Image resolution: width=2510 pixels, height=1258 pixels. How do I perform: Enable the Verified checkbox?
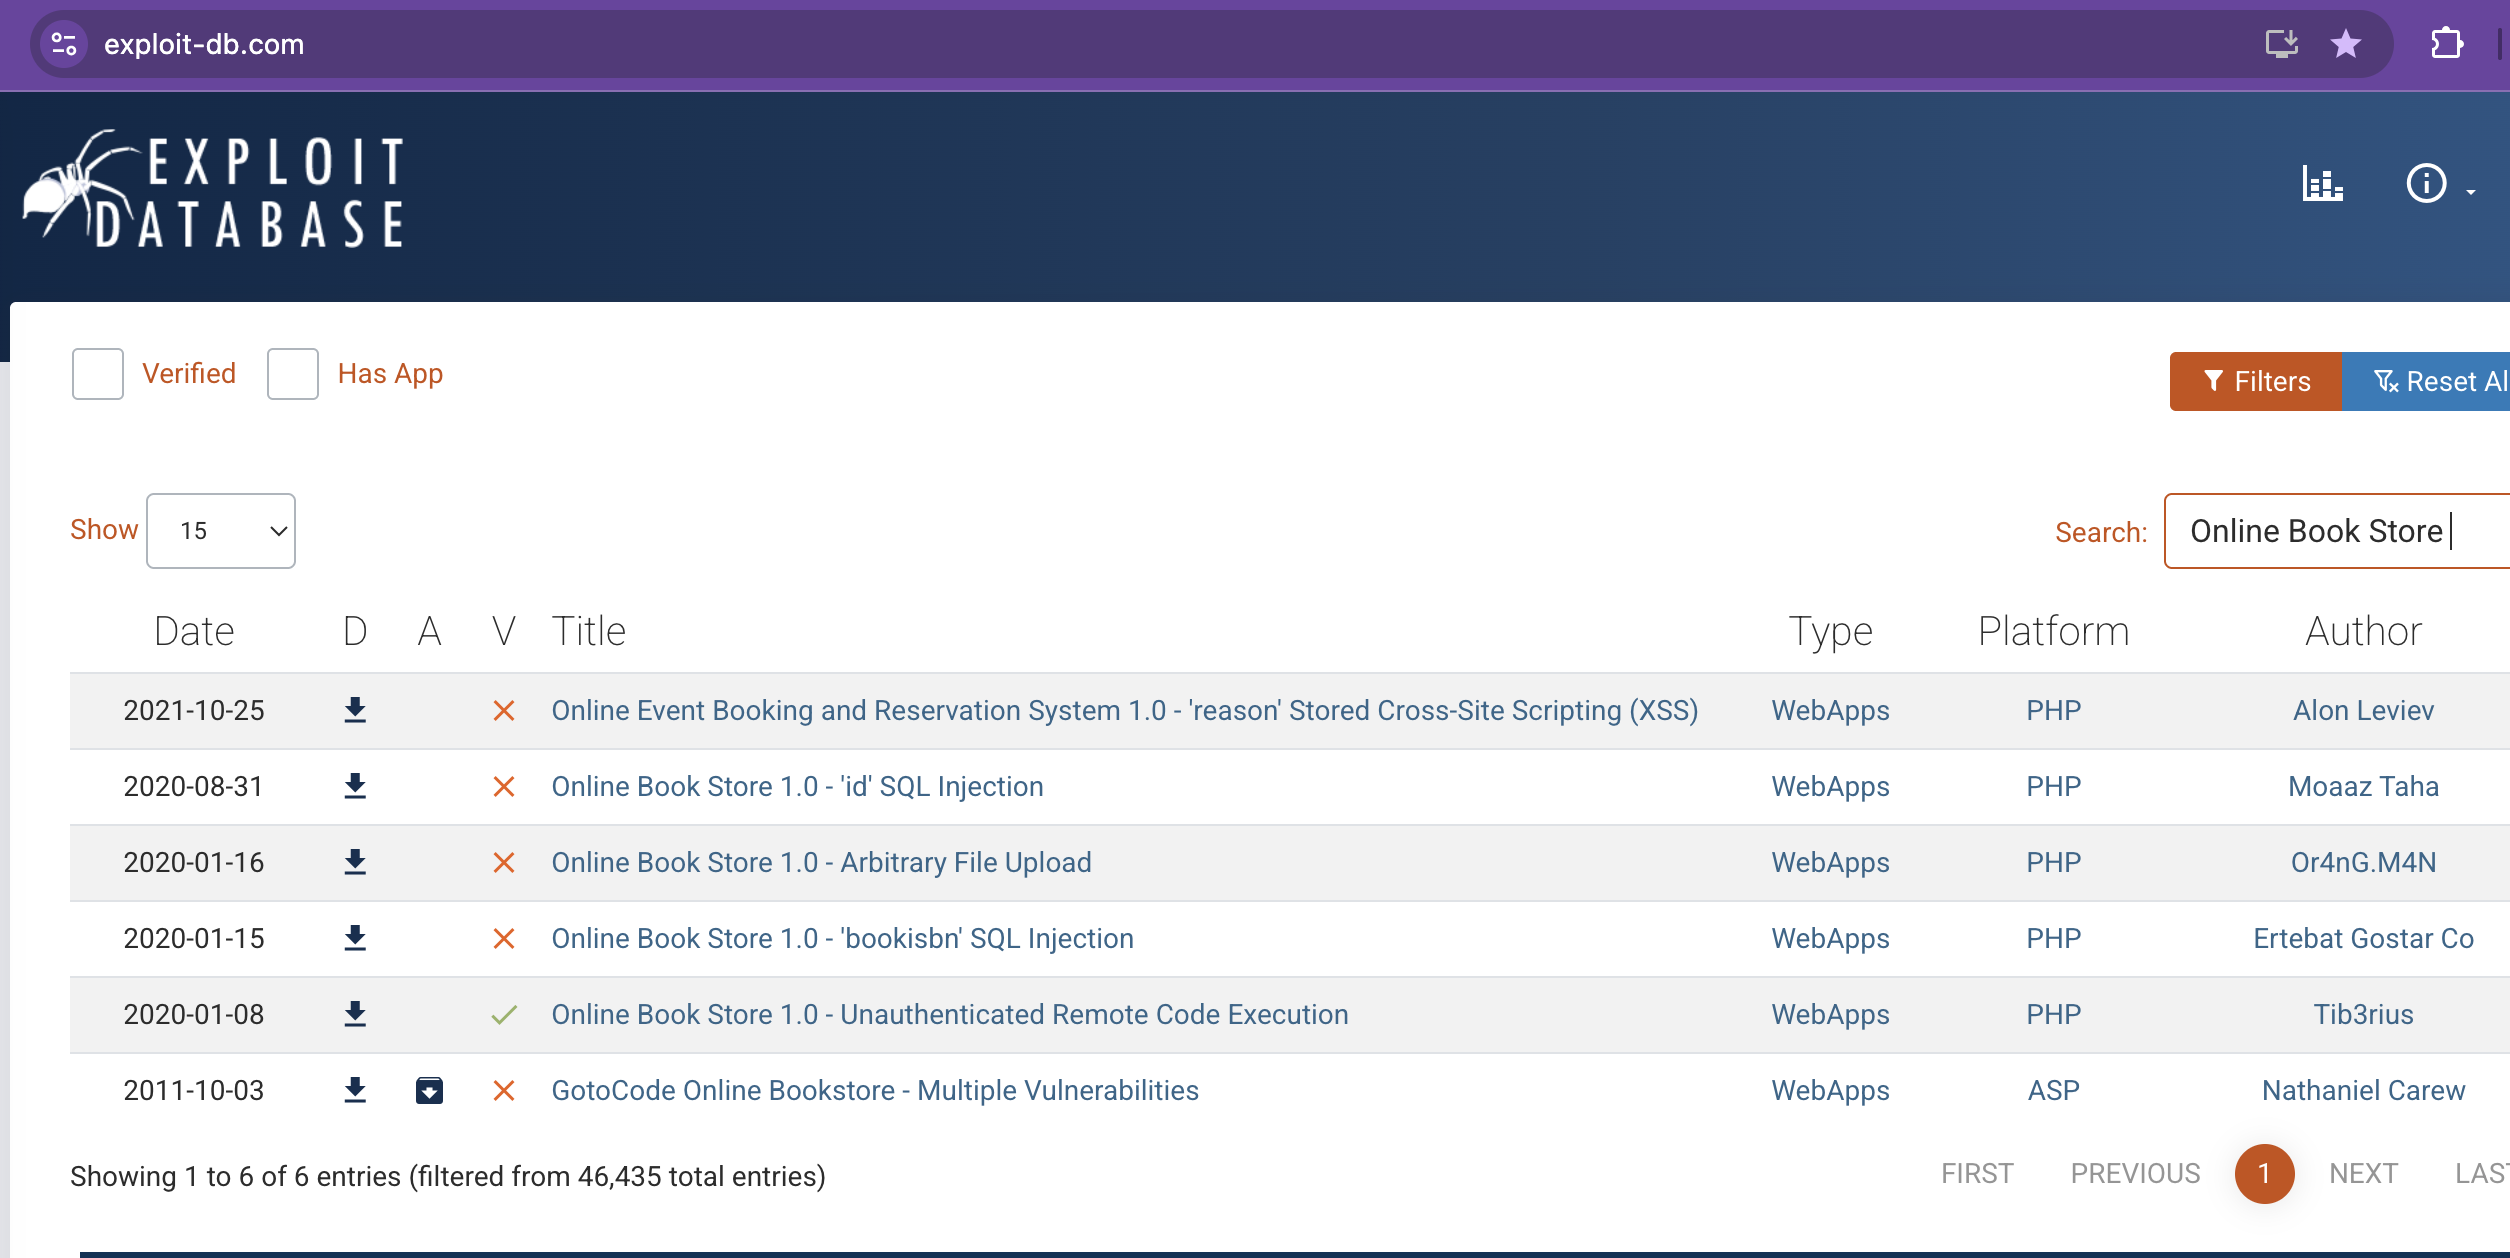point(98,374)
